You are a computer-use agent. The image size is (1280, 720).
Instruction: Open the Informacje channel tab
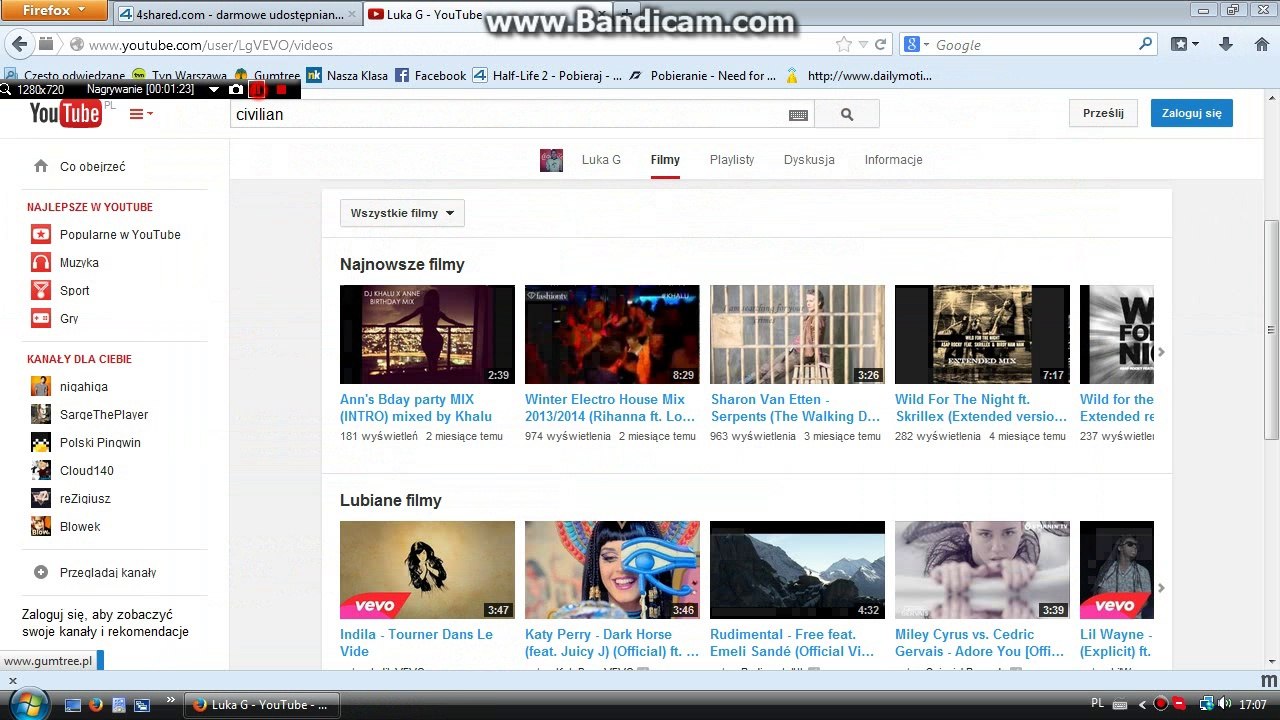893,160
